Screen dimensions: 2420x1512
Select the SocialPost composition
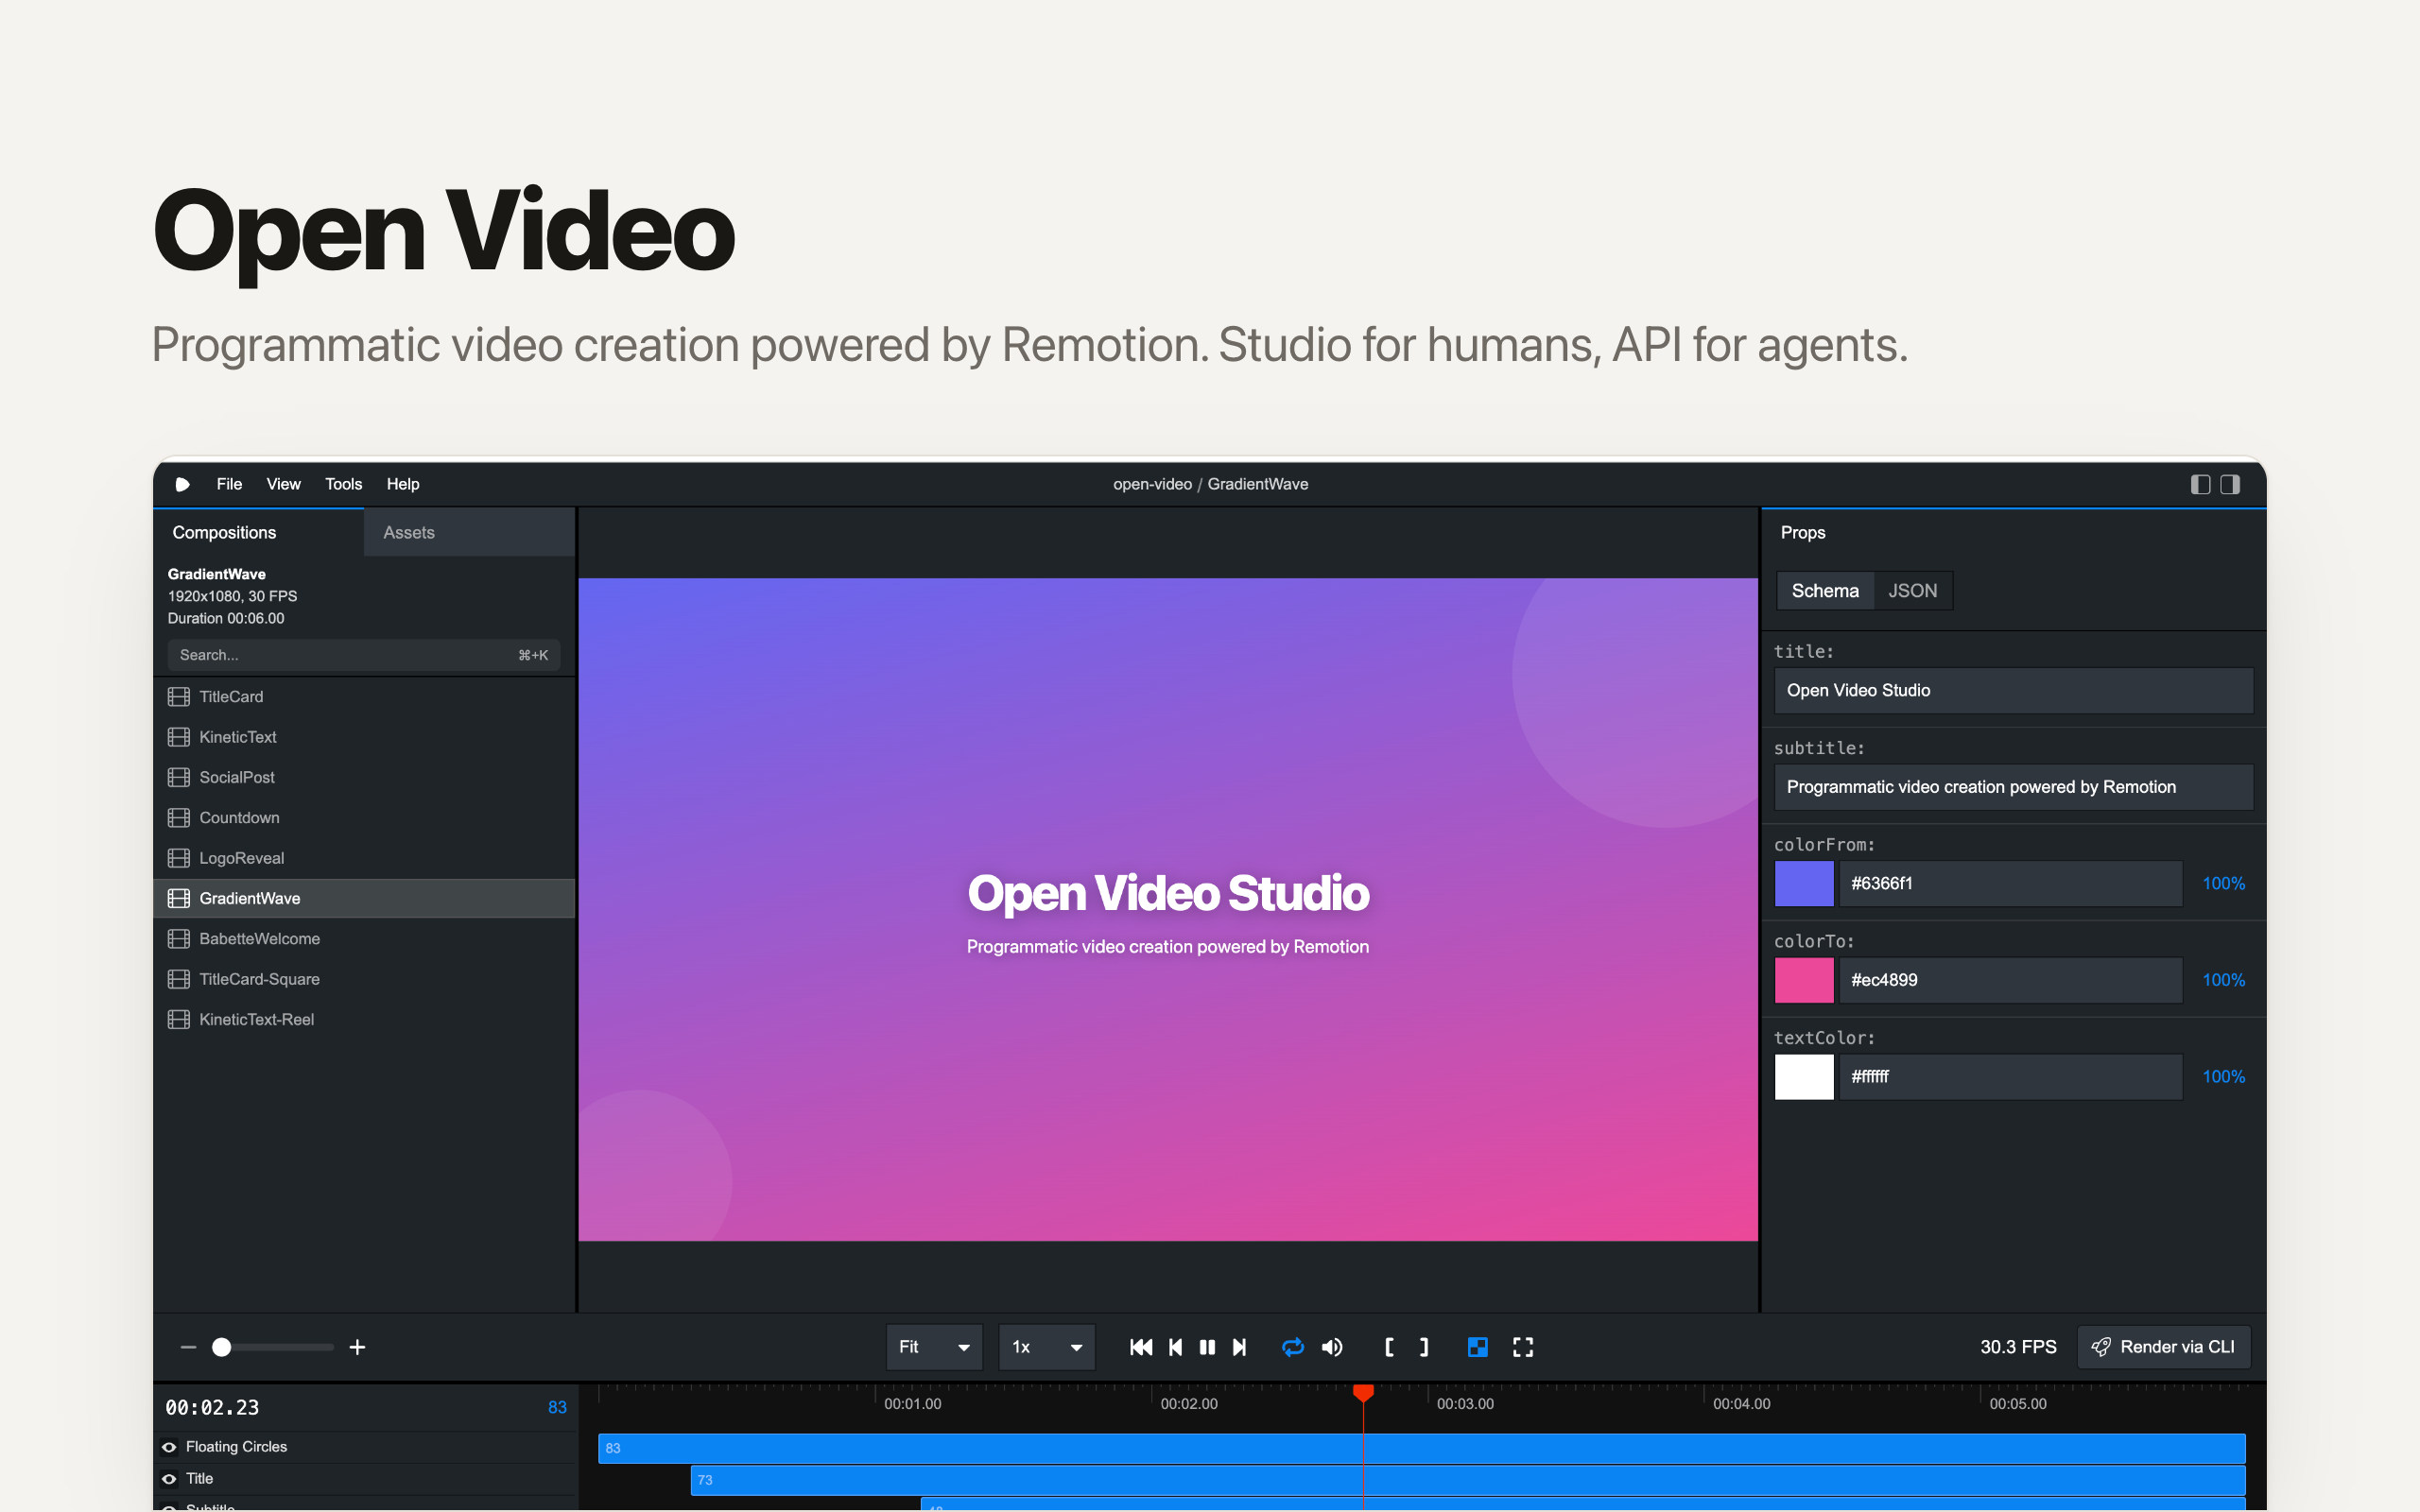tap(364, 777)
